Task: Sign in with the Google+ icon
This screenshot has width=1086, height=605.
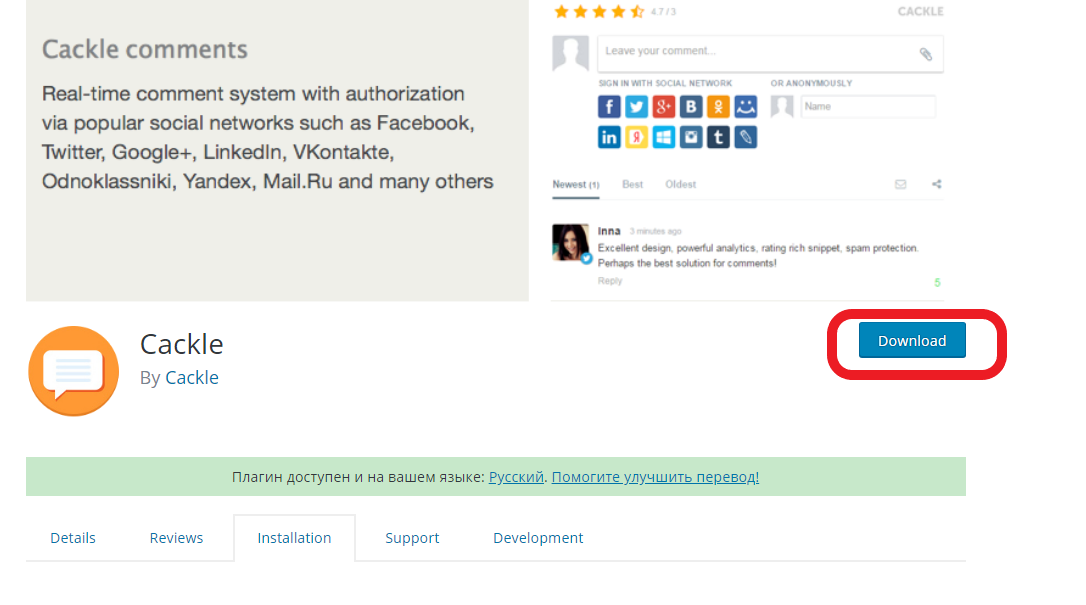Action: point(664,107)
